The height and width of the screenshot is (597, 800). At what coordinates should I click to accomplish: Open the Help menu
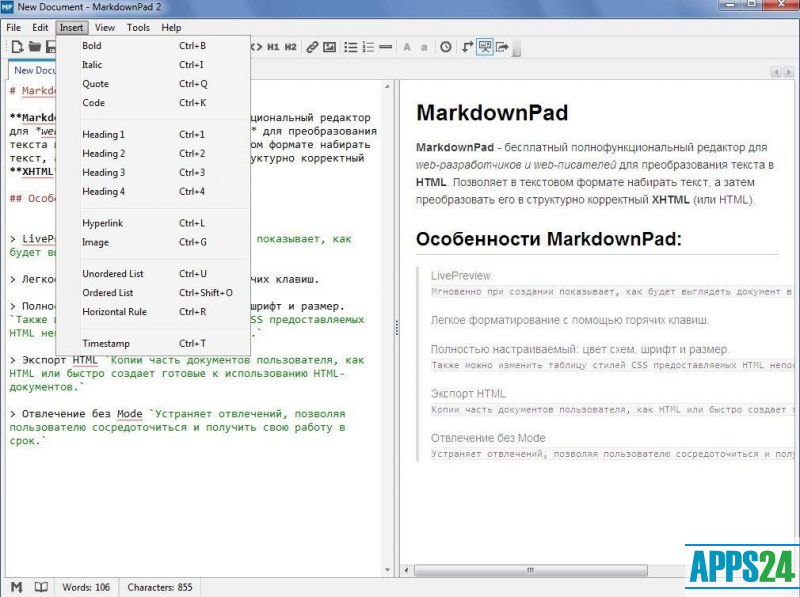point(171,28)
